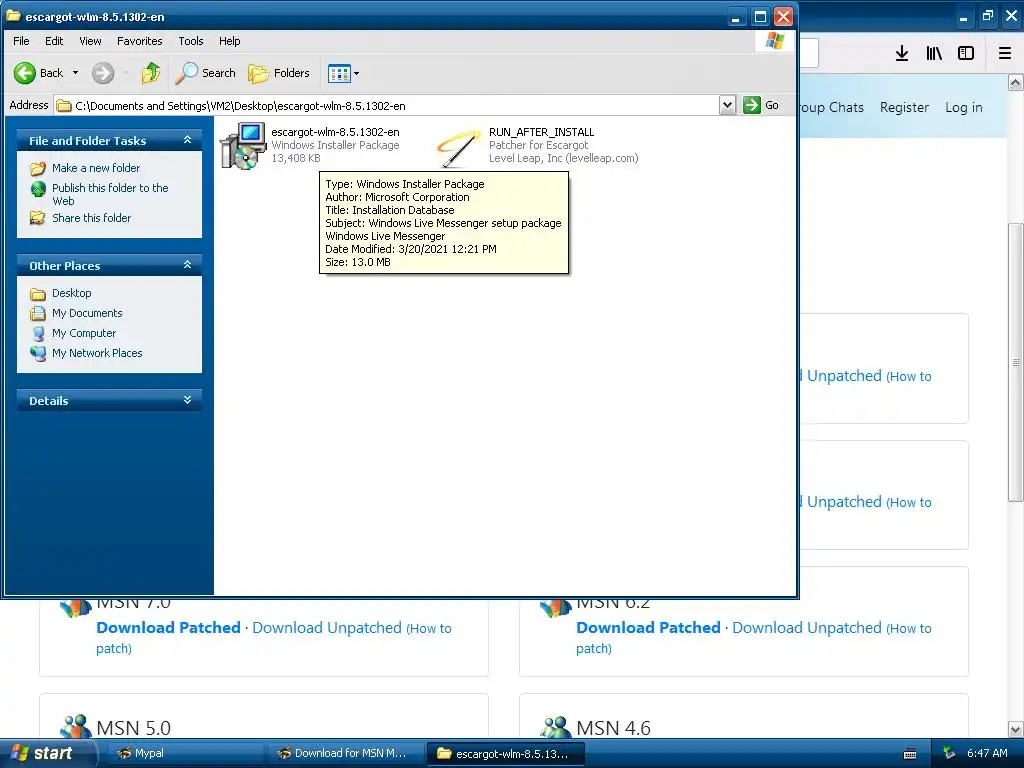Image resolution: width=1024 pixels, height=768 pixels.
Task: Click MSN 7.0 Download Unpatched link
Action: click(327, 628)
